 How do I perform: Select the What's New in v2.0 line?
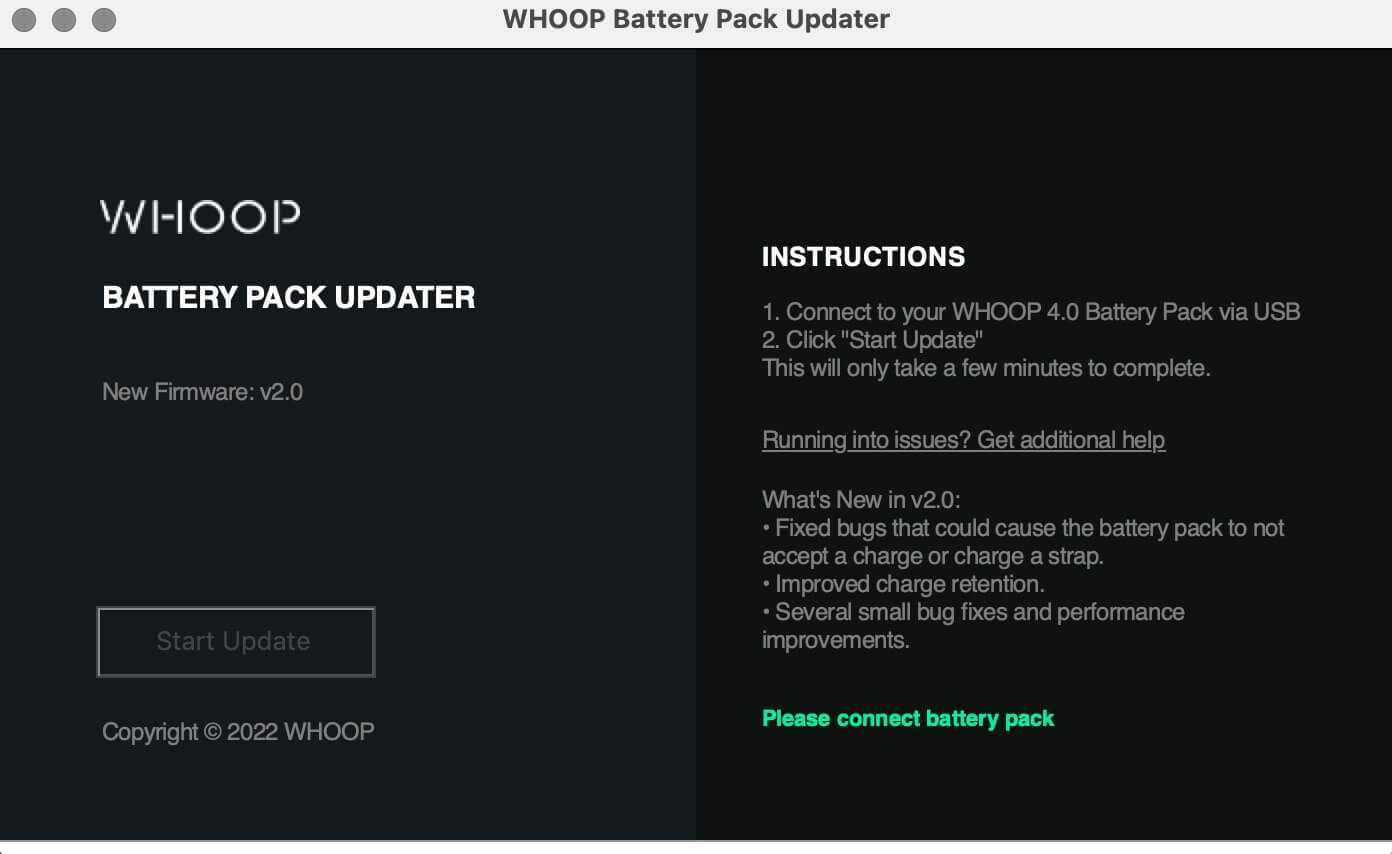(x=861, y=499)
